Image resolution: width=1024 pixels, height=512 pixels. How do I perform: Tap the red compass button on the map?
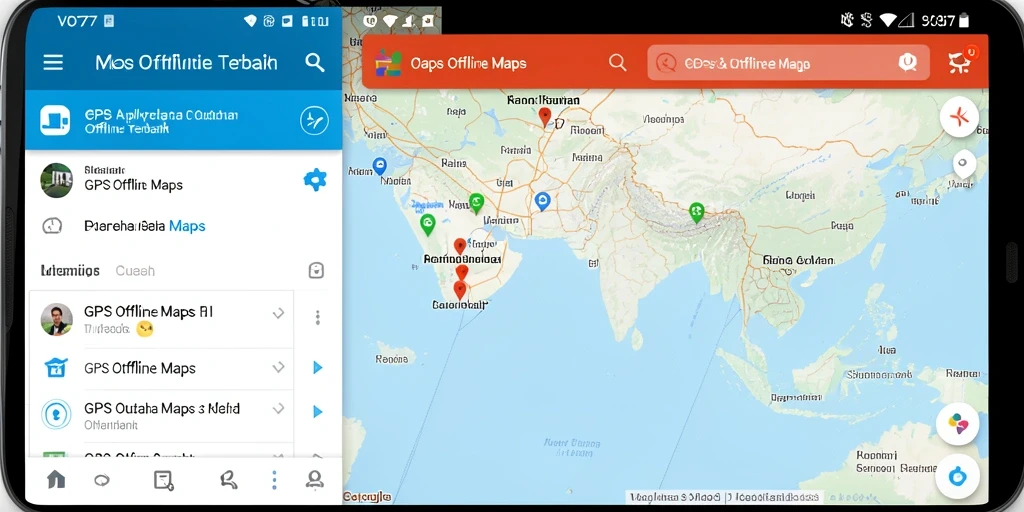click(959, 118)
